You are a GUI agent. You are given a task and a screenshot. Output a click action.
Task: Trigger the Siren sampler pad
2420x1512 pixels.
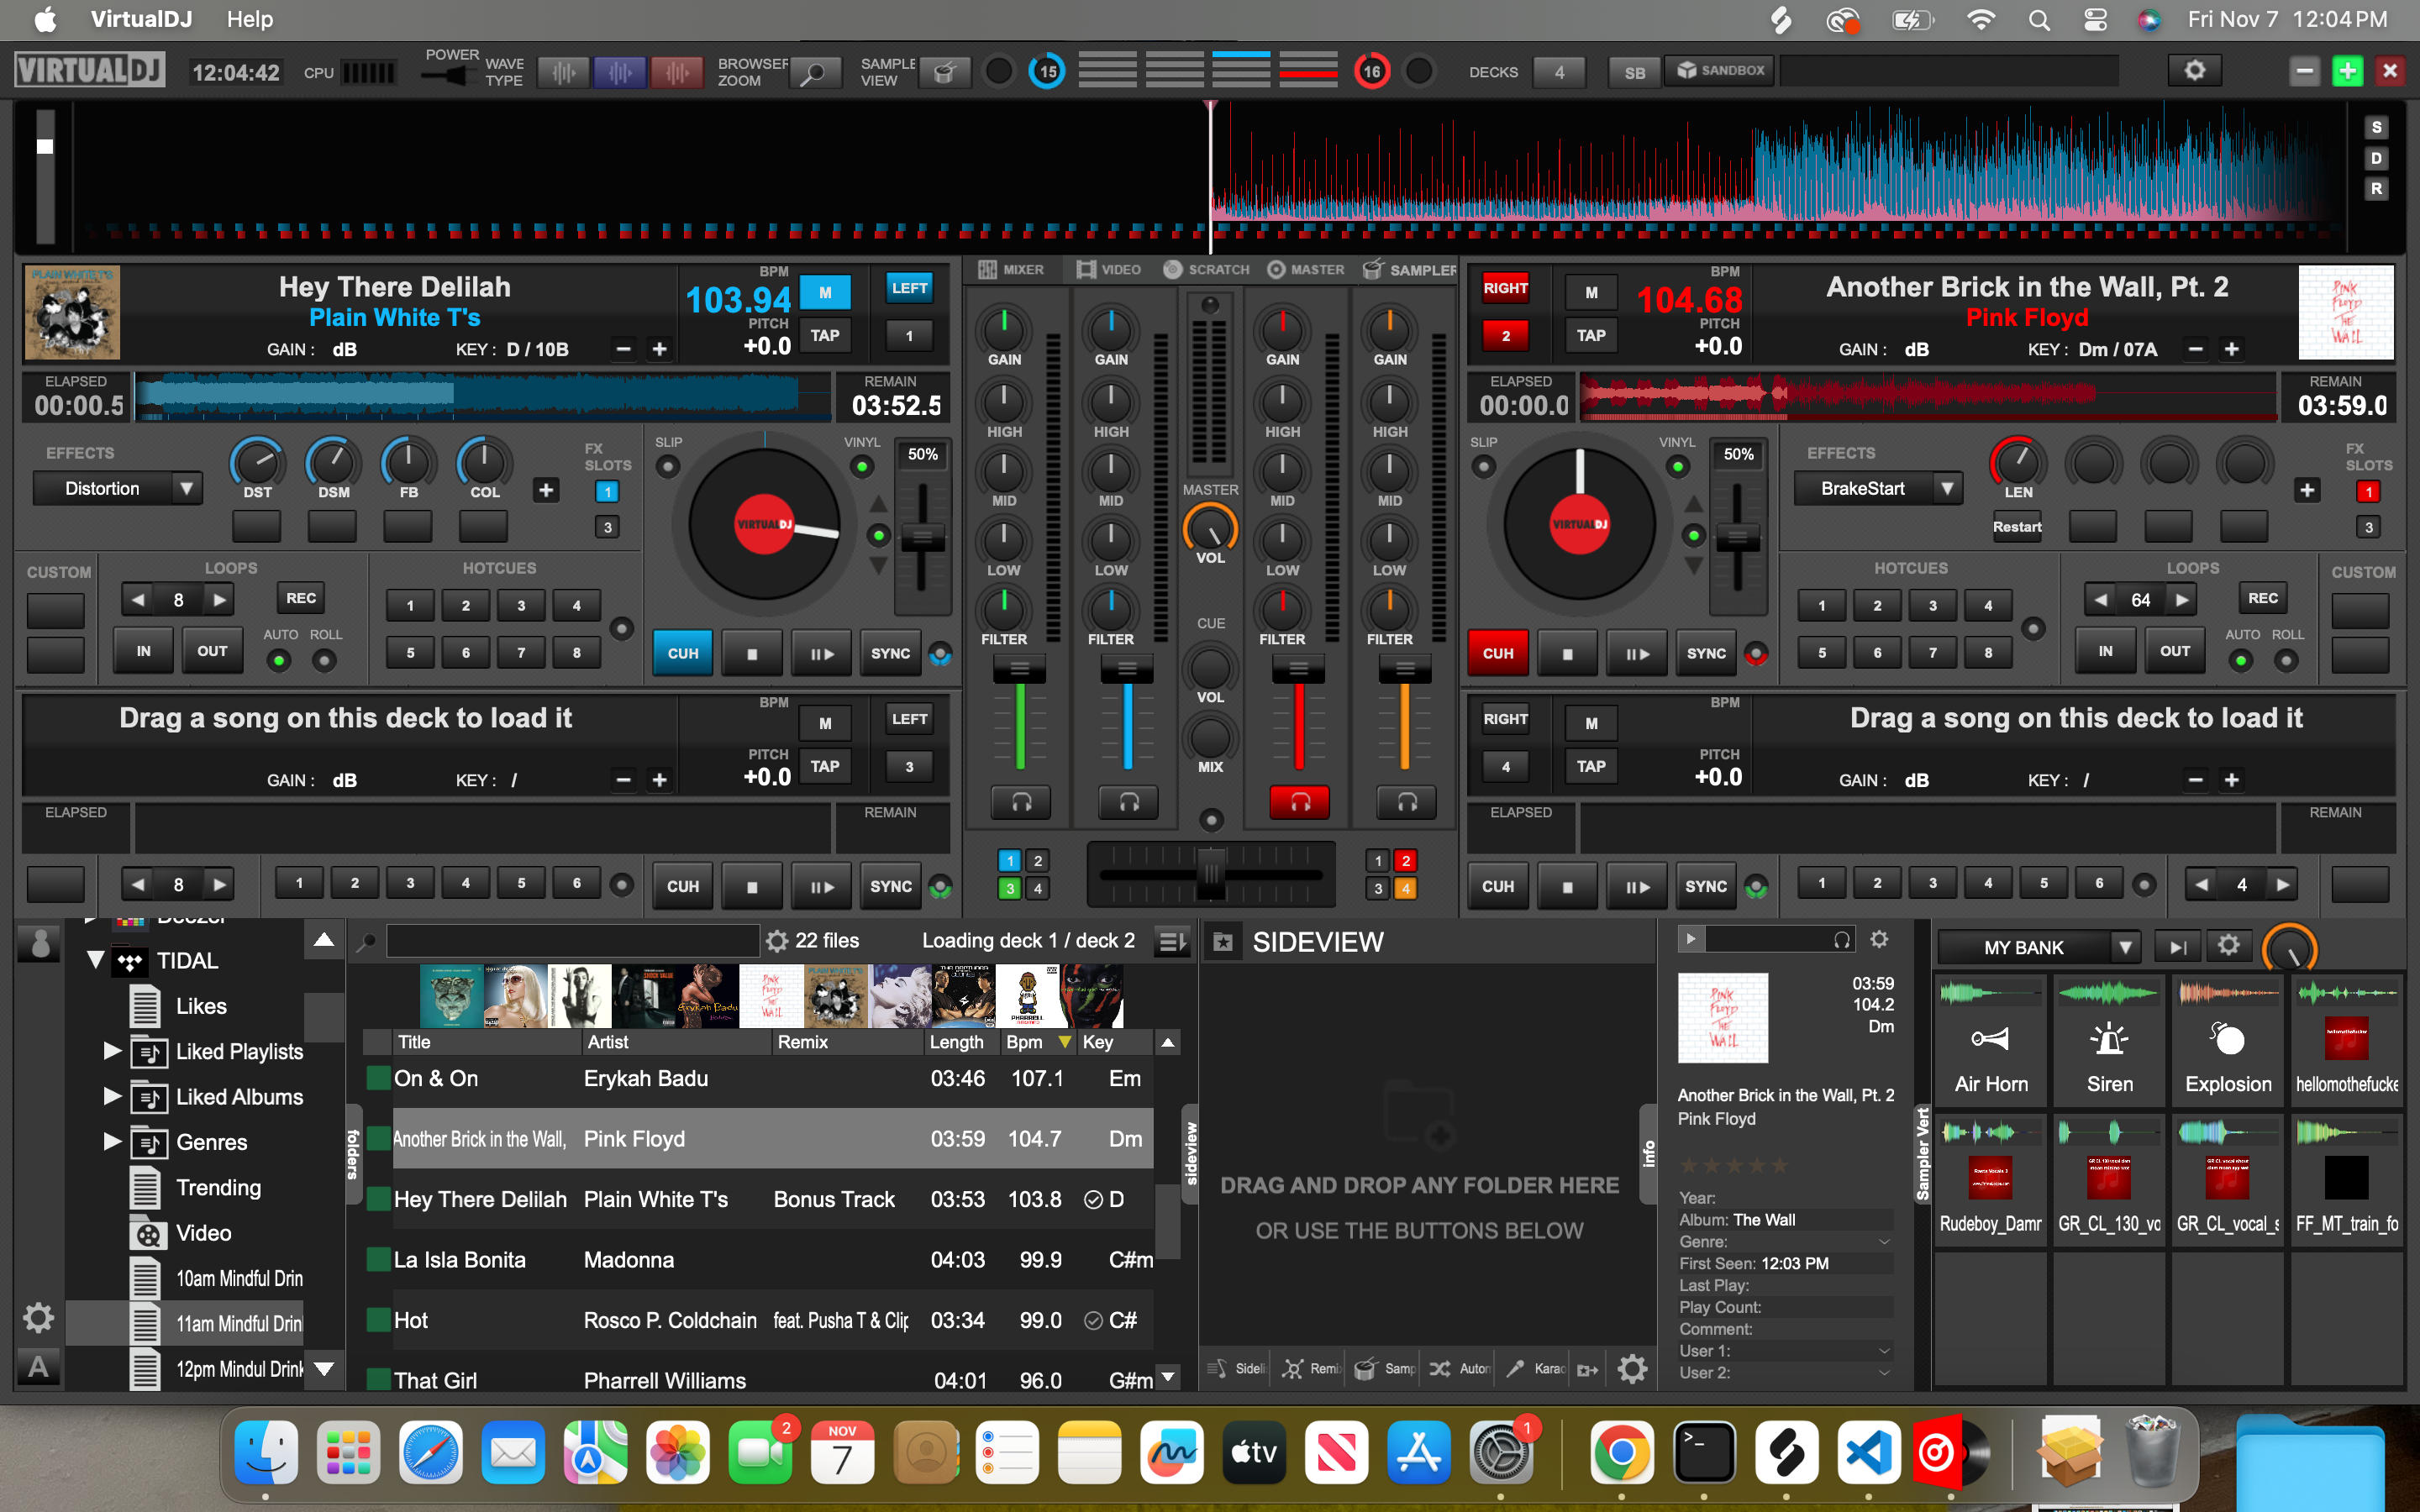(x=2109, y=1041)
